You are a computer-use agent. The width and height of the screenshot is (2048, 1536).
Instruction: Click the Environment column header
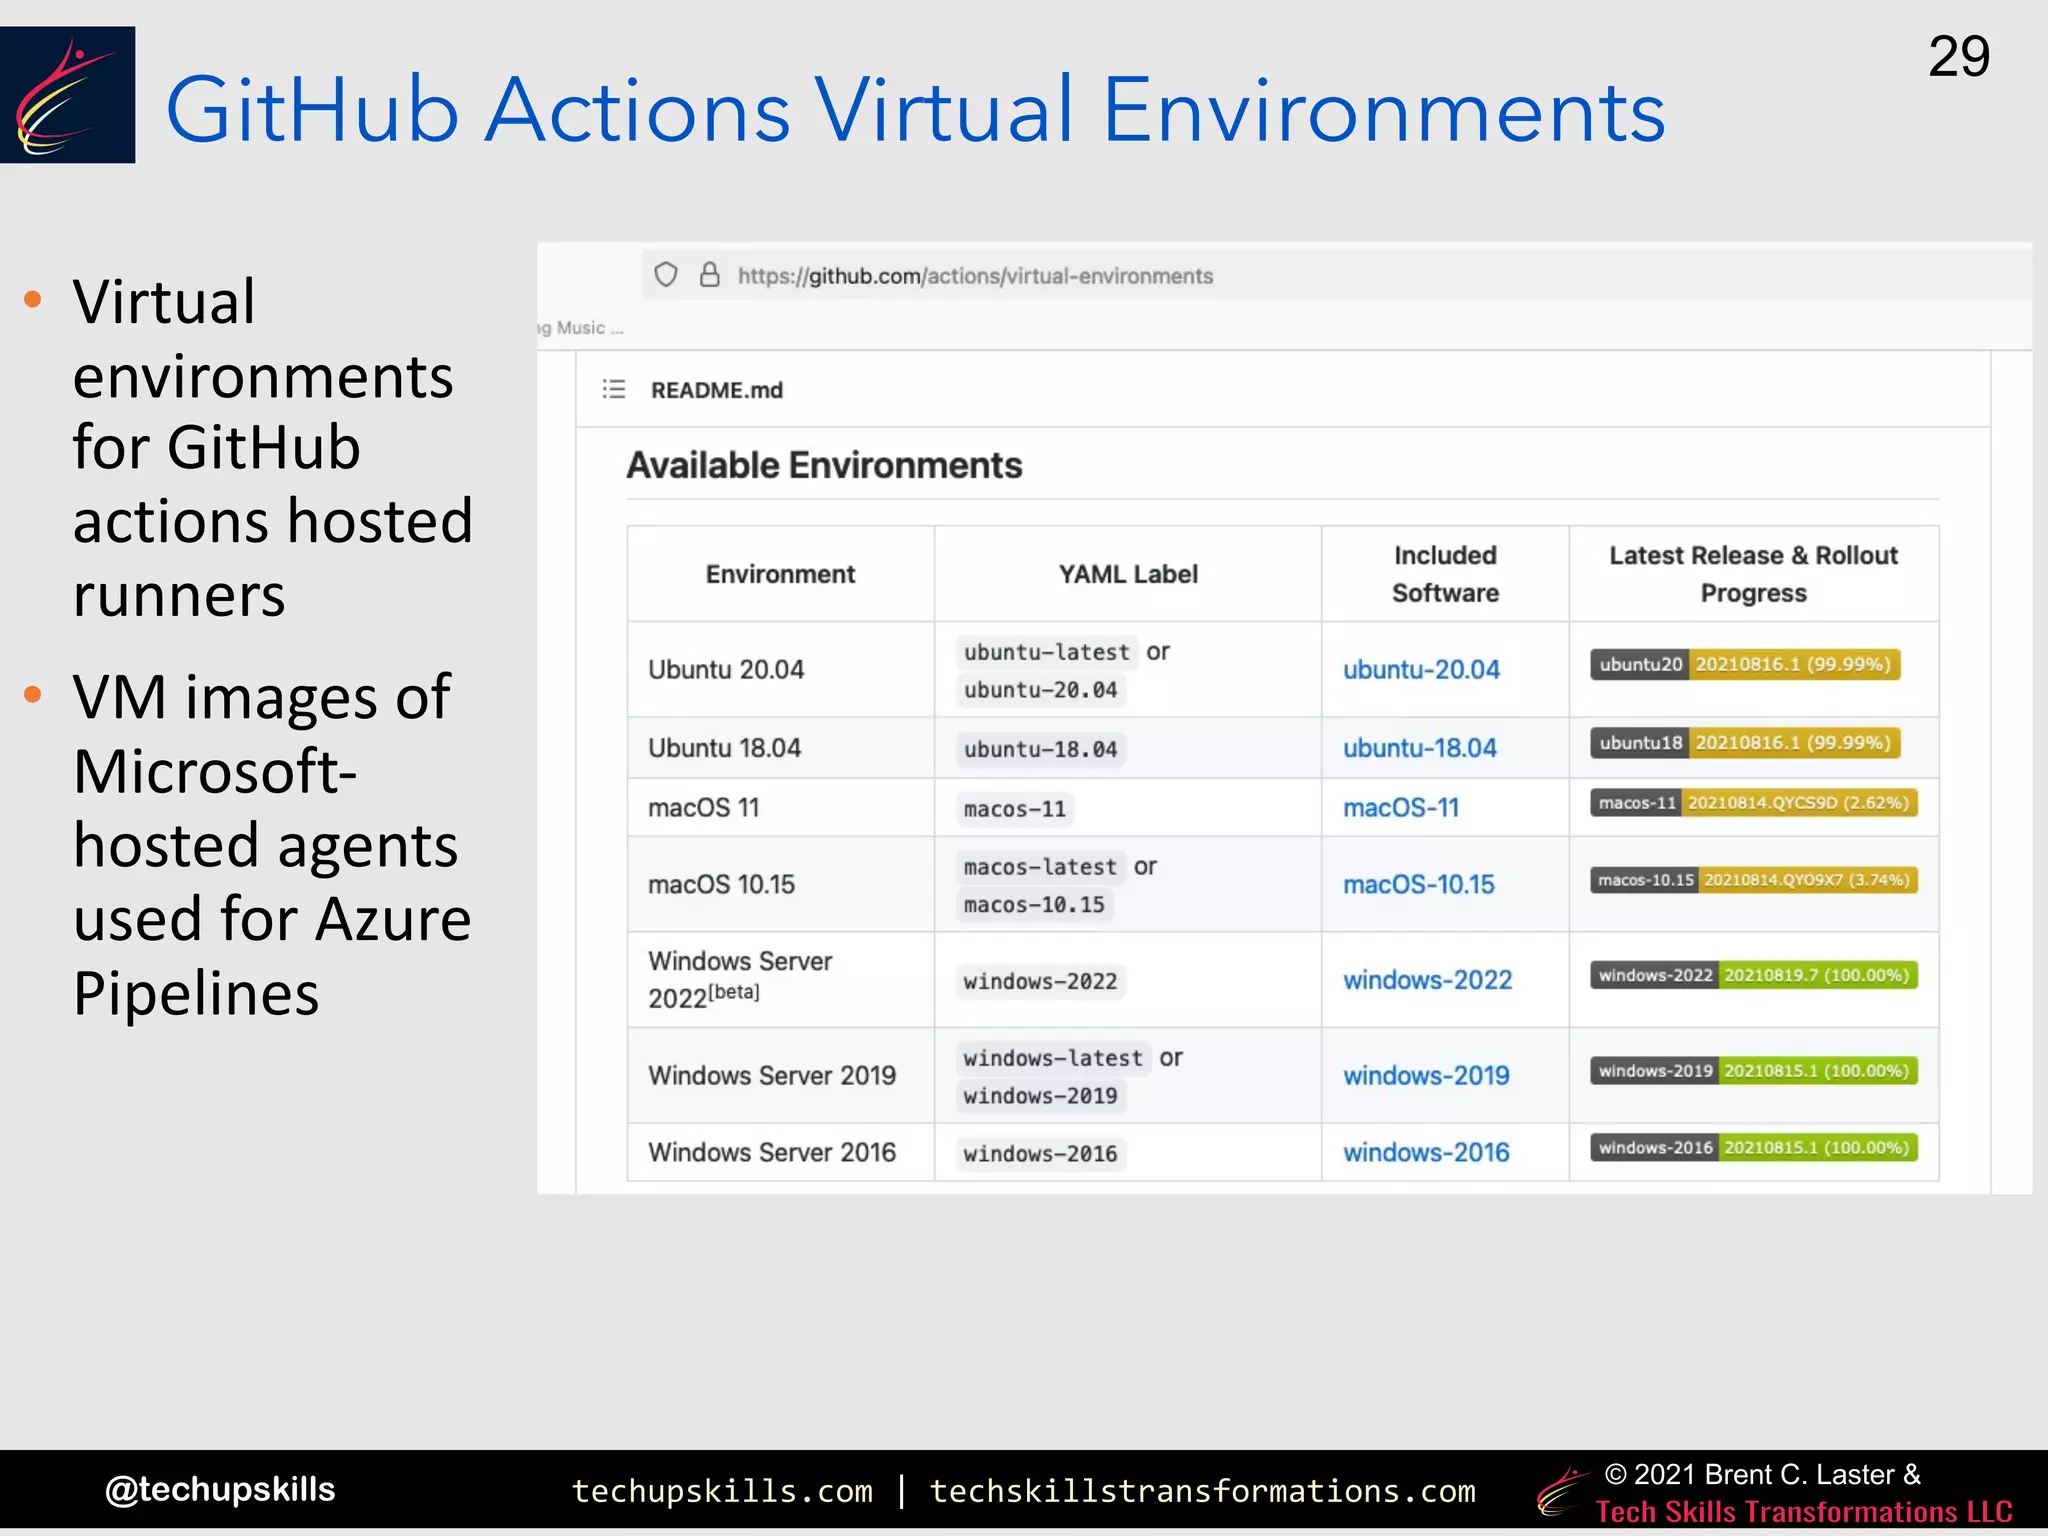click(x=780, y=574)
